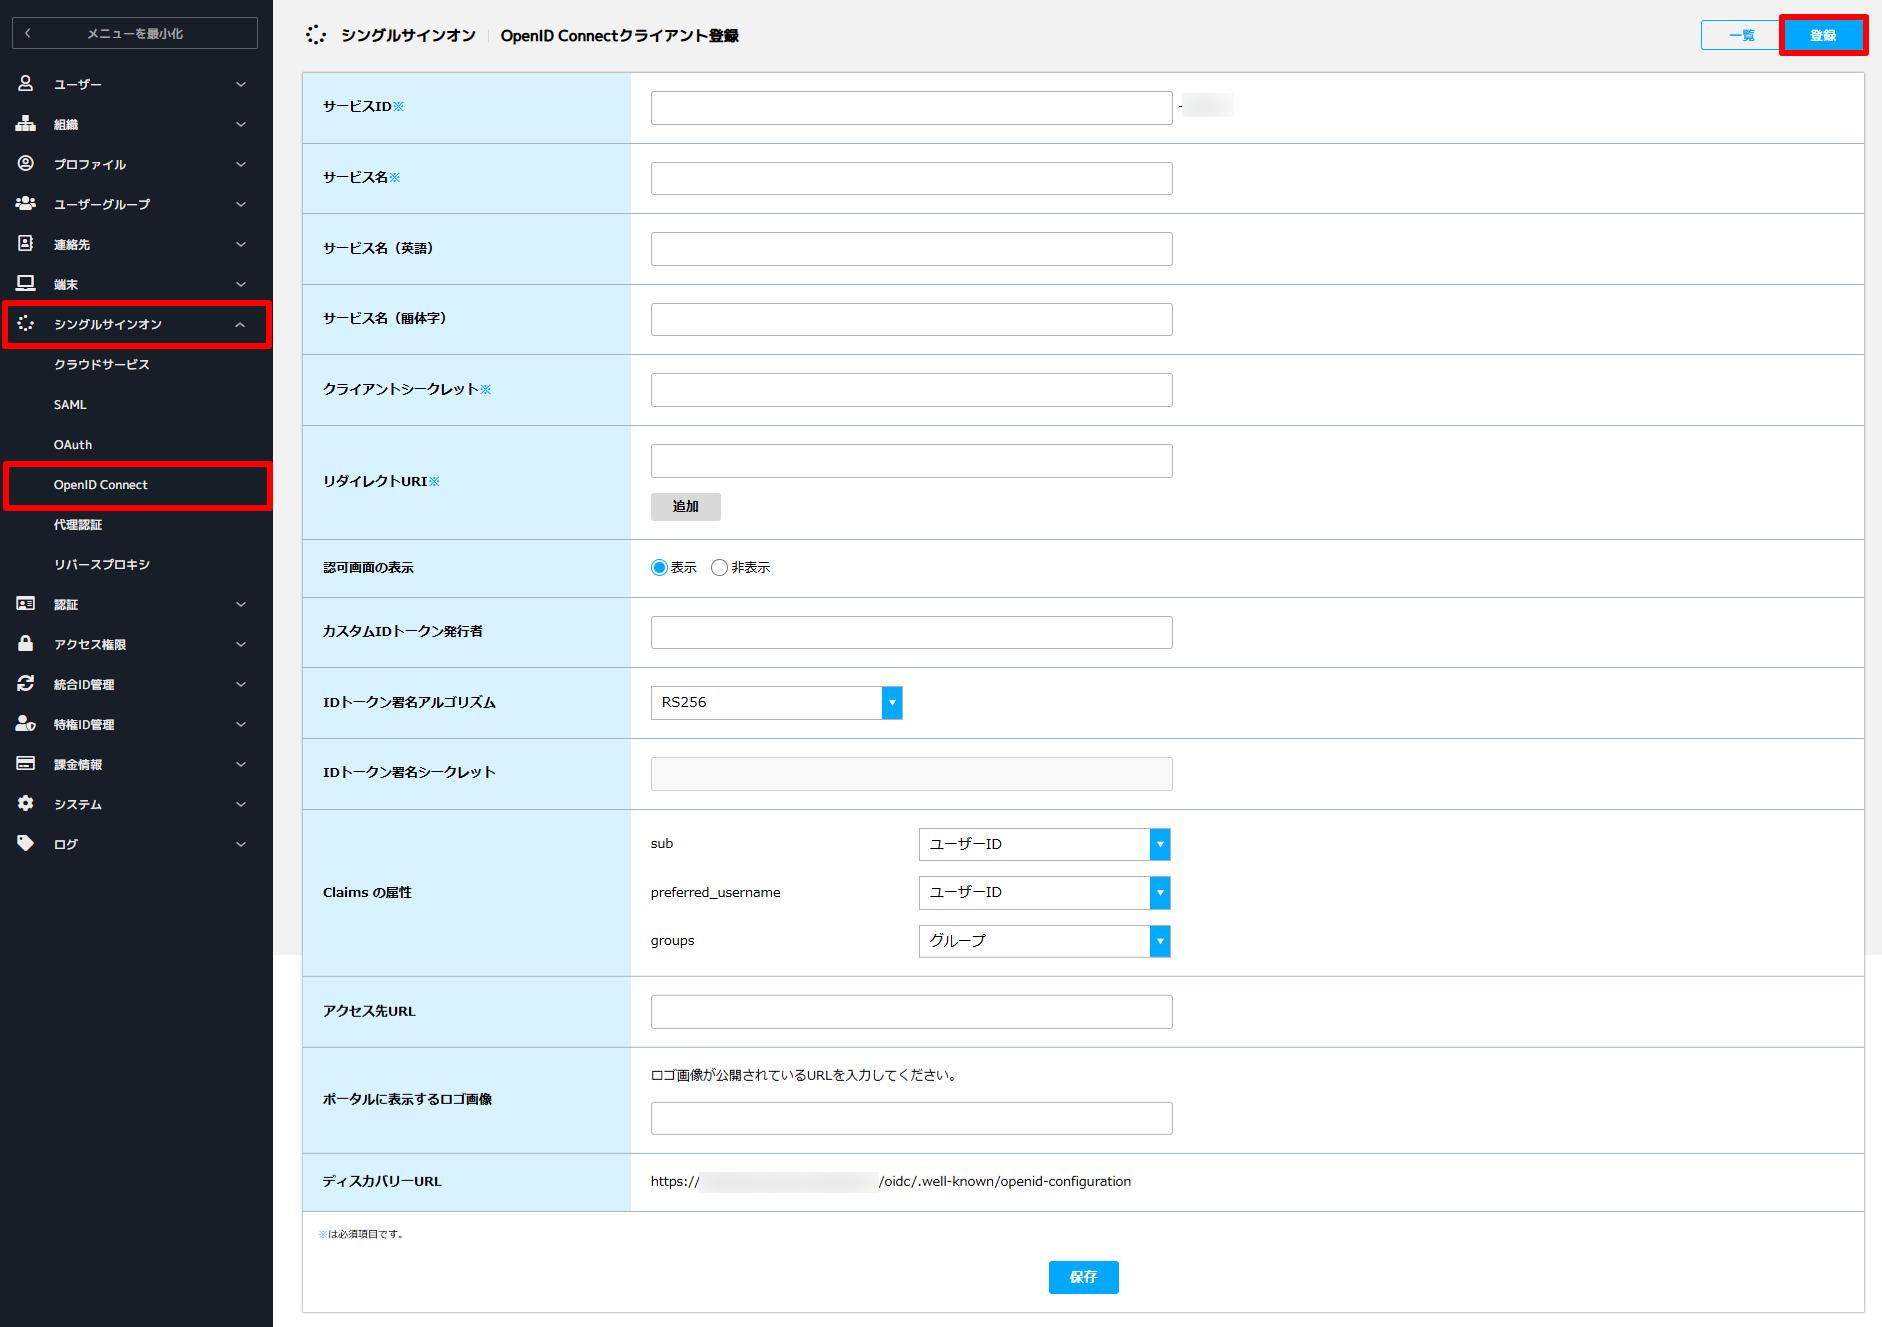
Task: Collapse the シングルサインオン menu chevron
Action: 240,325
